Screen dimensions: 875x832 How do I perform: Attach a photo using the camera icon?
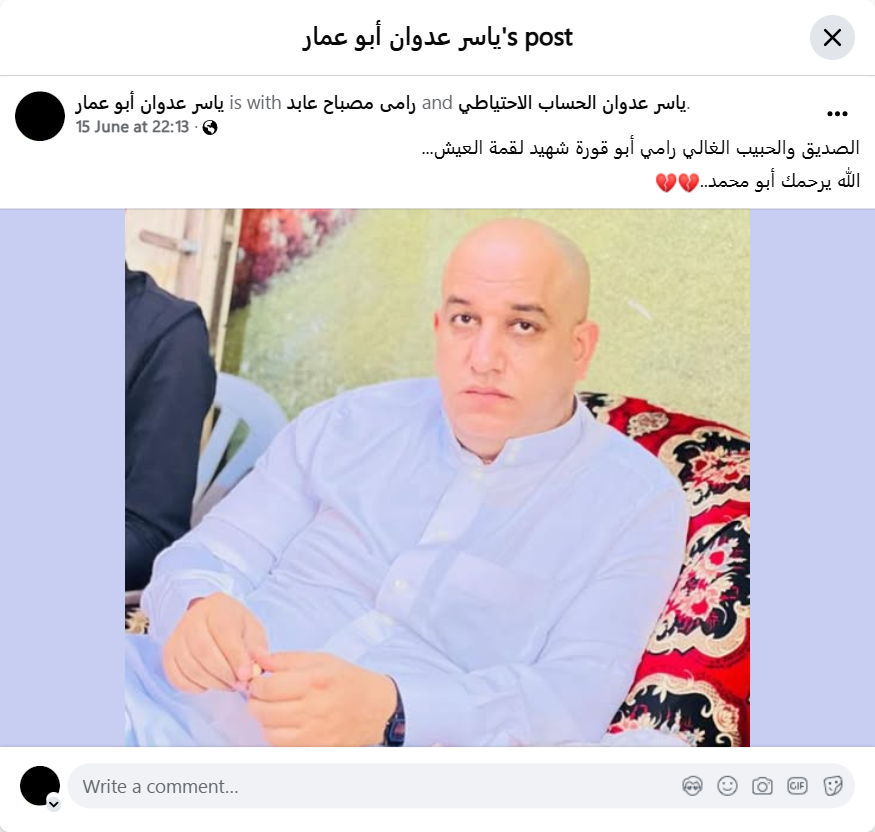[762, 786]
